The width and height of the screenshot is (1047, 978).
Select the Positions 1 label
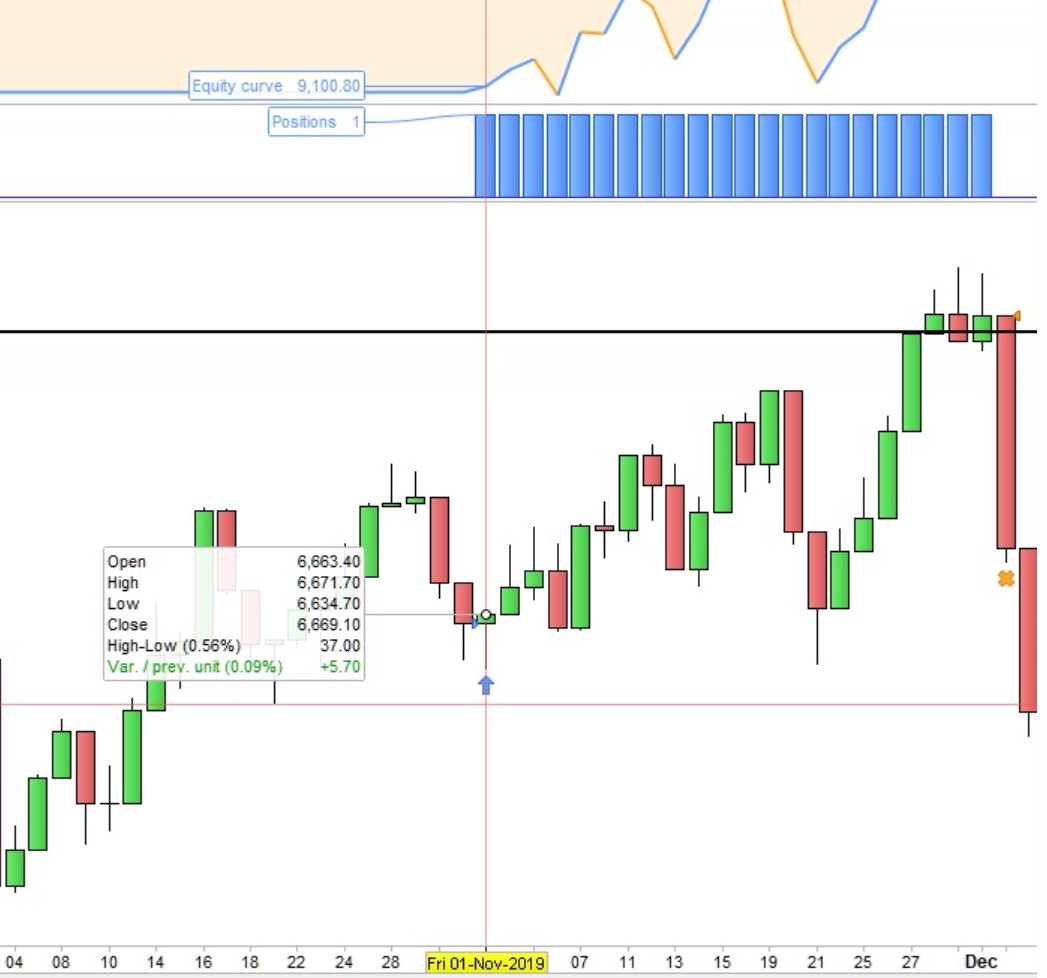(x=317, y=121)
